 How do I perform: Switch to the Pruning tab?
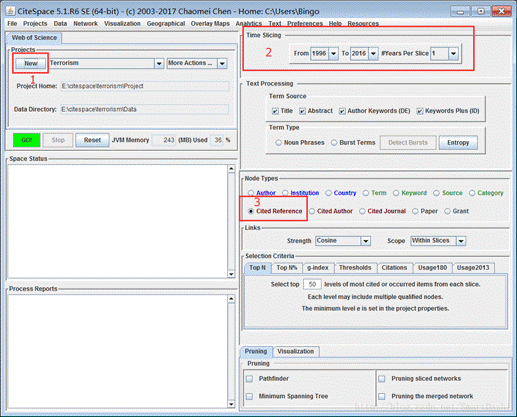pyautogui.click(x=256, y=351)
